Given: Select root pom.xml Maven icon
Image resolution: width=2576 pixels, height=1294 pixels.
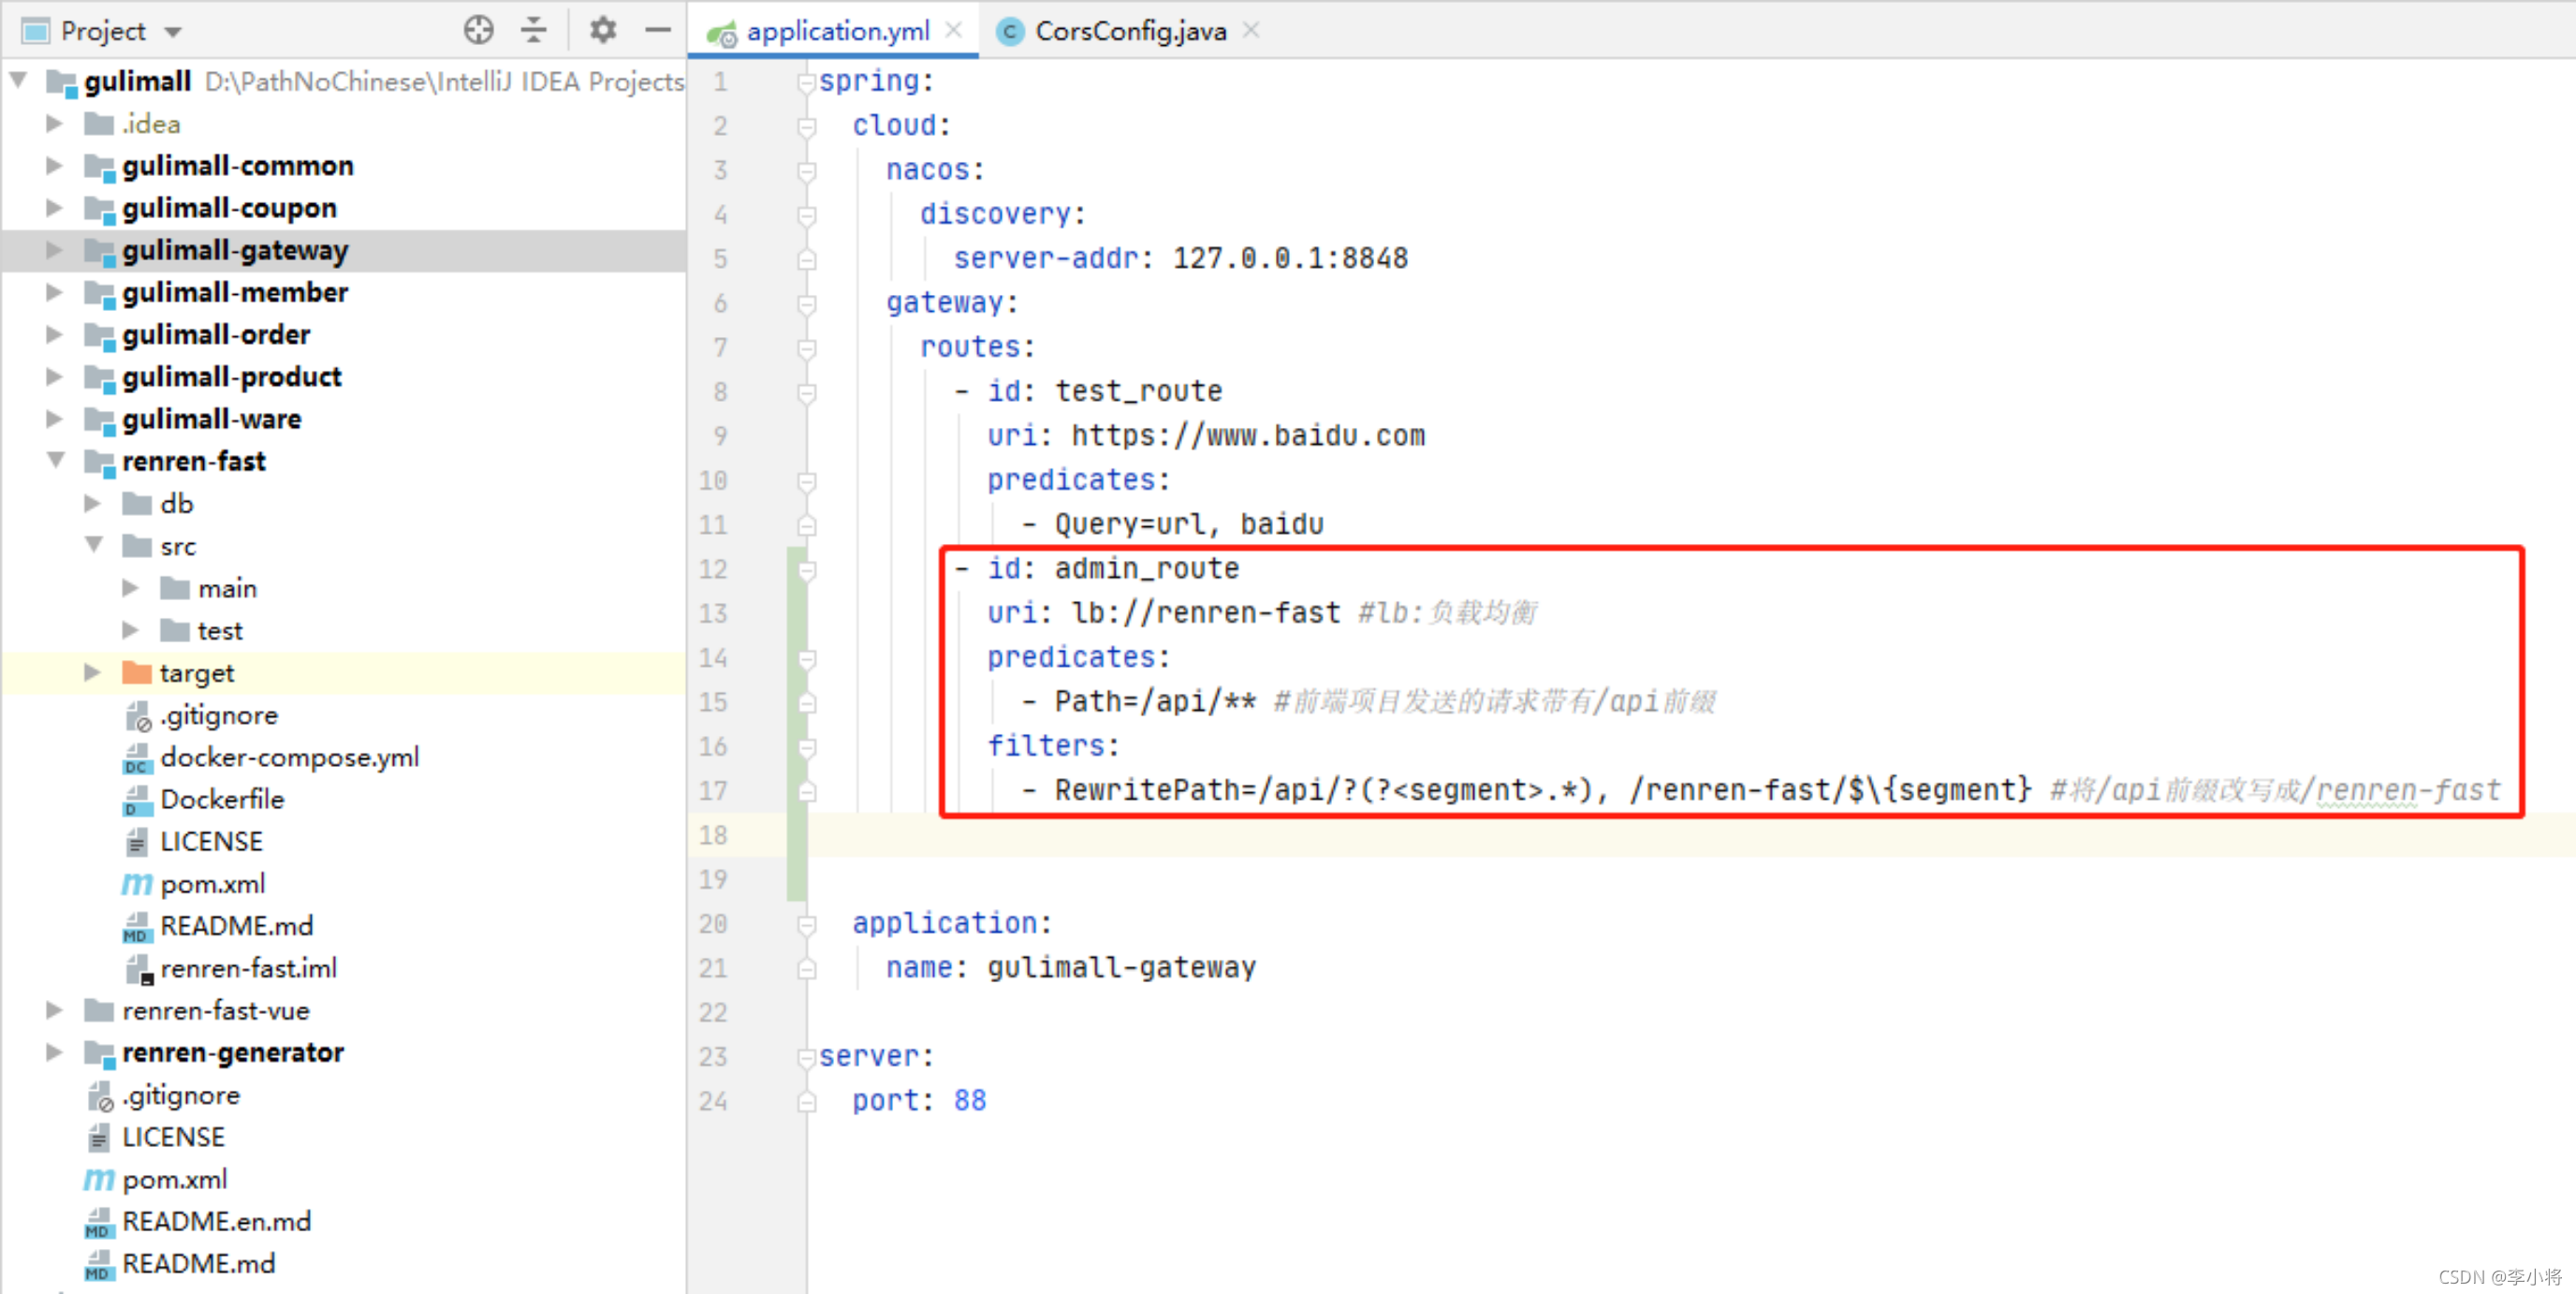Looking at the screenshot, I should click(99, 1180).
